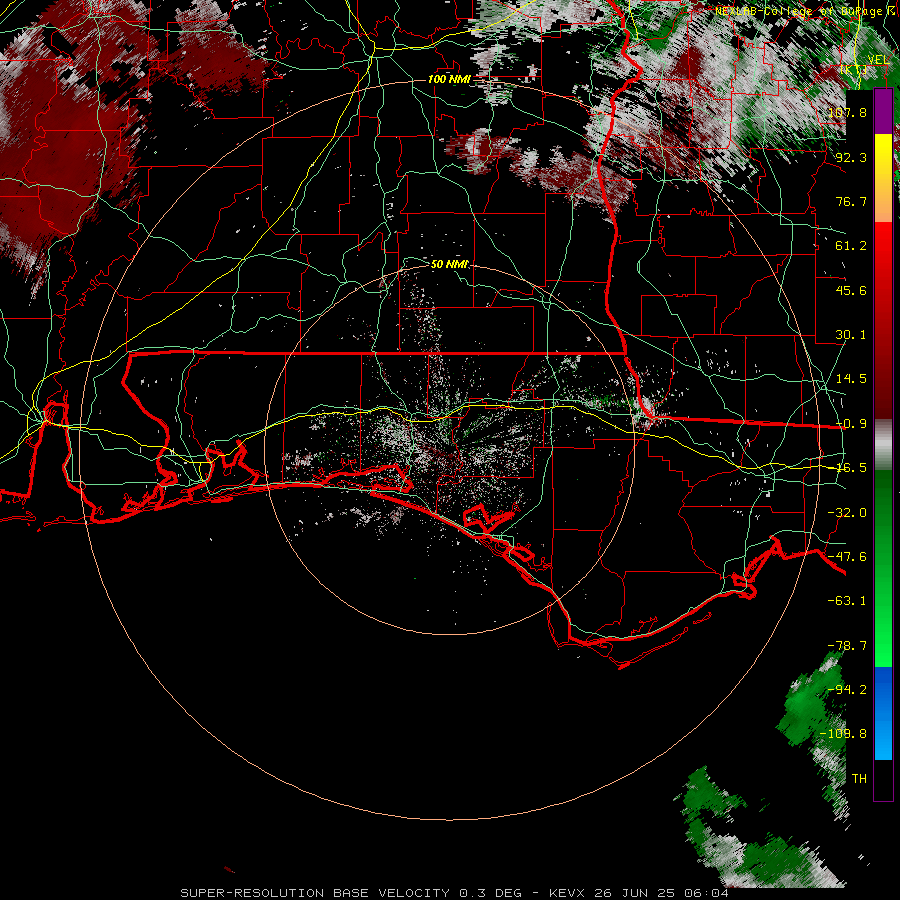The height and width of the screenshot is (900, 900).
Task: Click the 14.5 legend value
Action: click(851, 379)
